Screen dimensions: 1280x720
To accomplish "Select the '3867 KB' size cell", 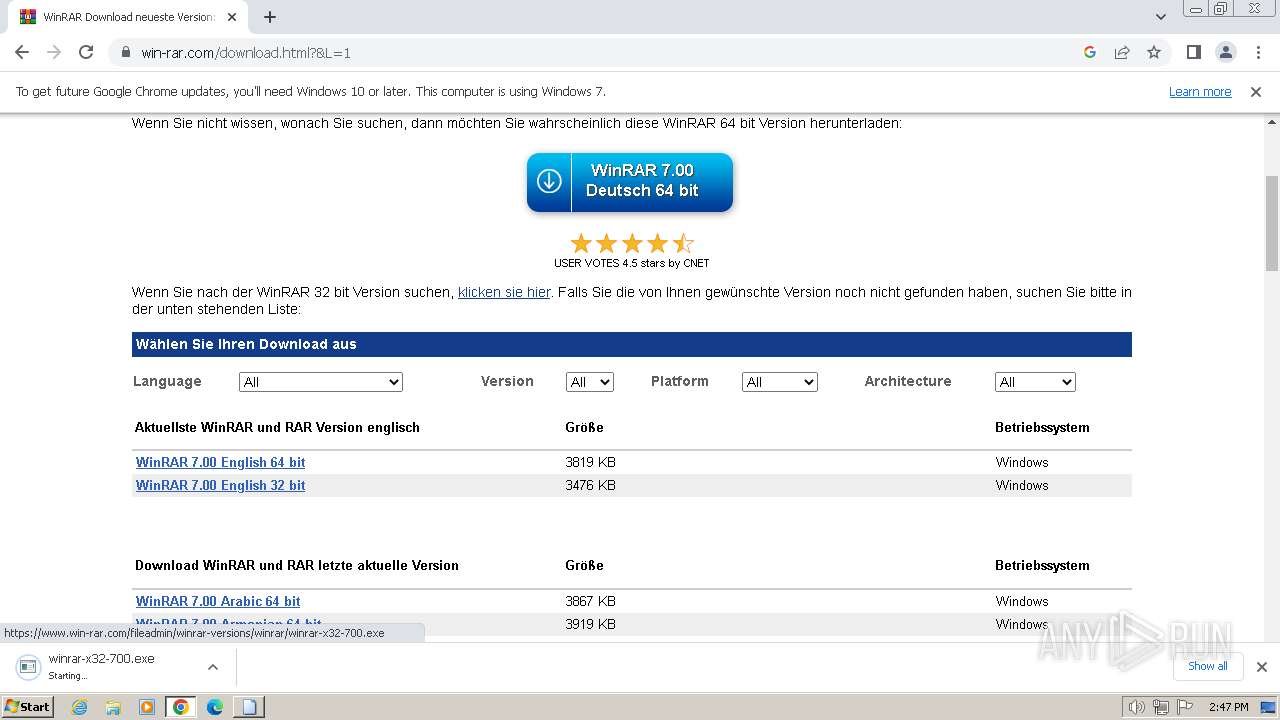I will 590,601.
